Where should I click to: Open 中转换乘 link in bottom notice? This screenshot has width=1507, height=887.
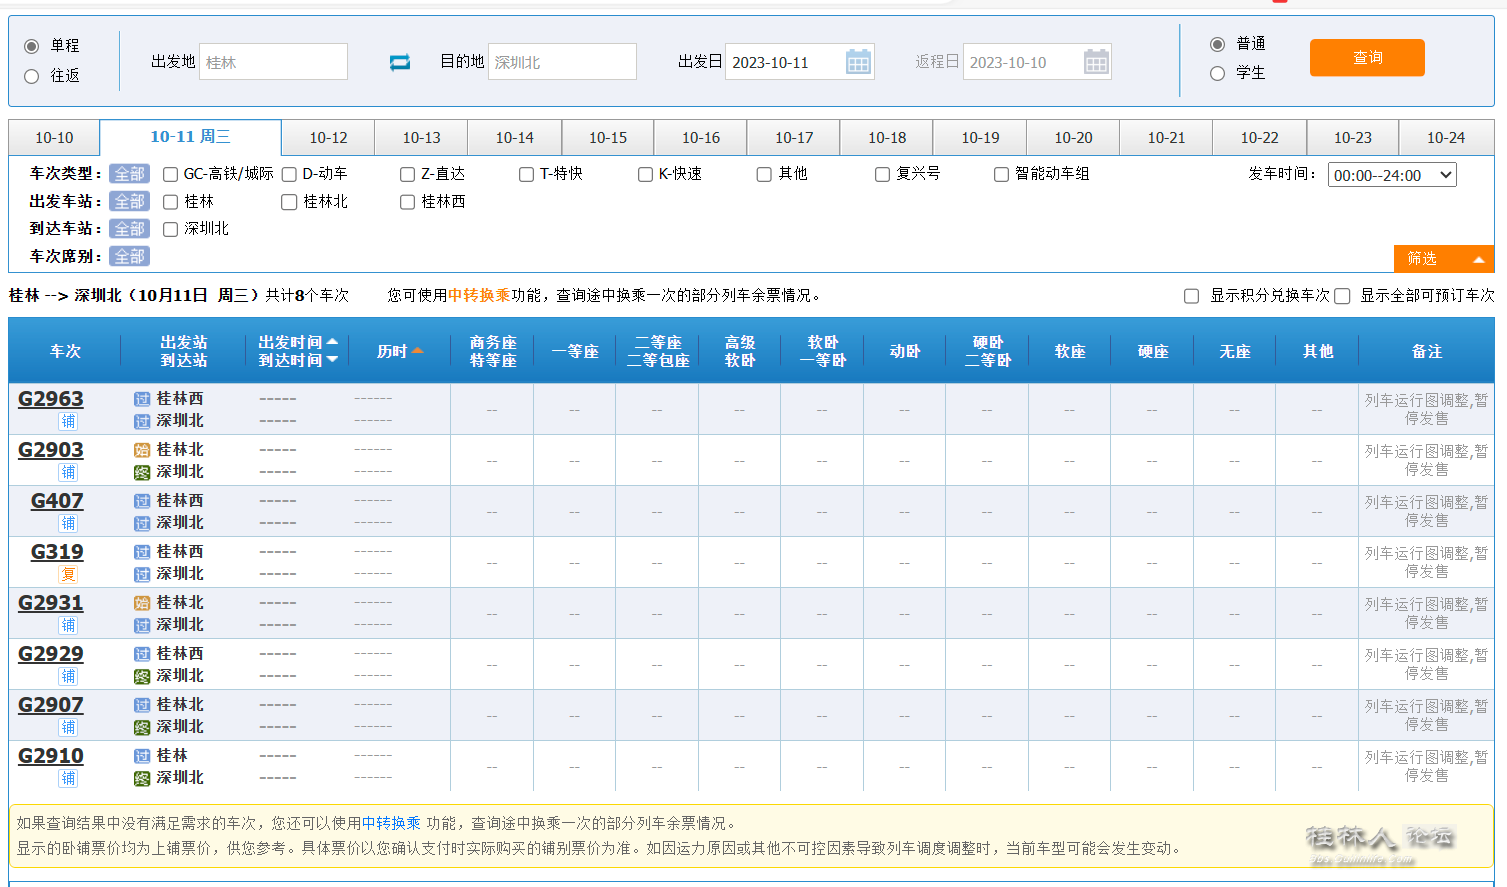point(391,823)
